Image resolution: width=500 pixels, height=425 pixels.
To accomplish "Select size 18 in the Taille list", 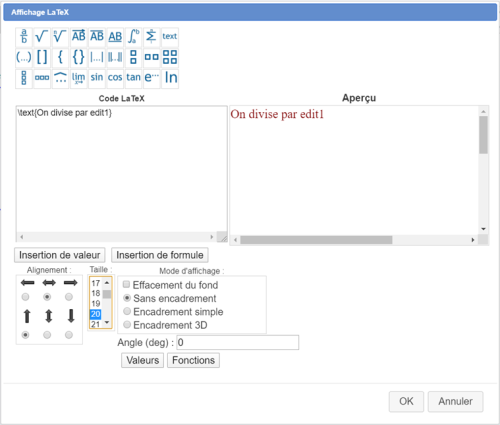I will (96, 293).
